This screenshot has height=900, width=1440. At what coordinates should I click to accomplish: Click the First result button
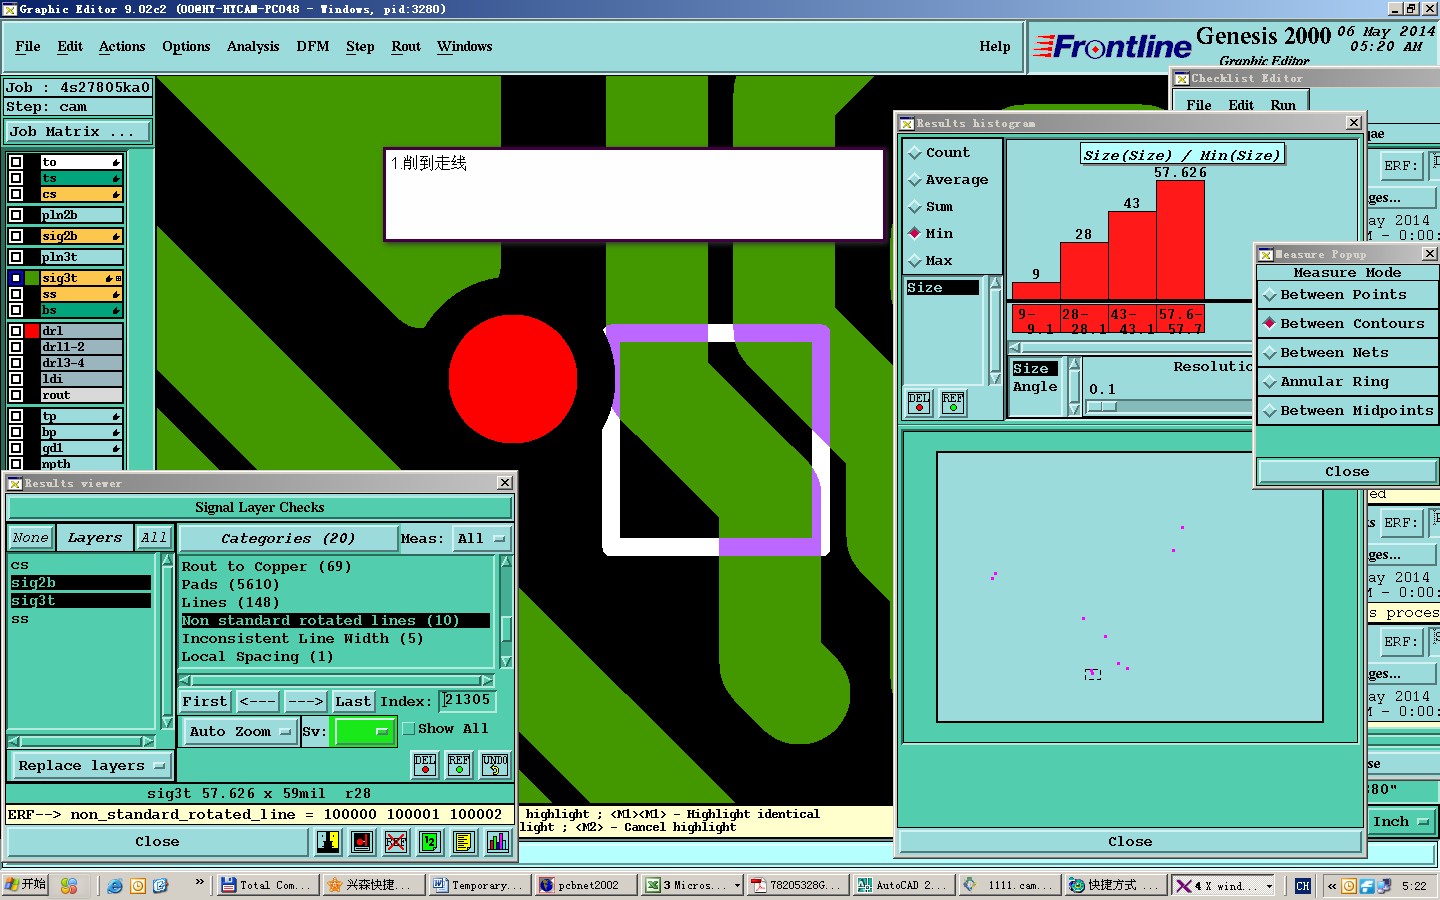tap(205, 702)
